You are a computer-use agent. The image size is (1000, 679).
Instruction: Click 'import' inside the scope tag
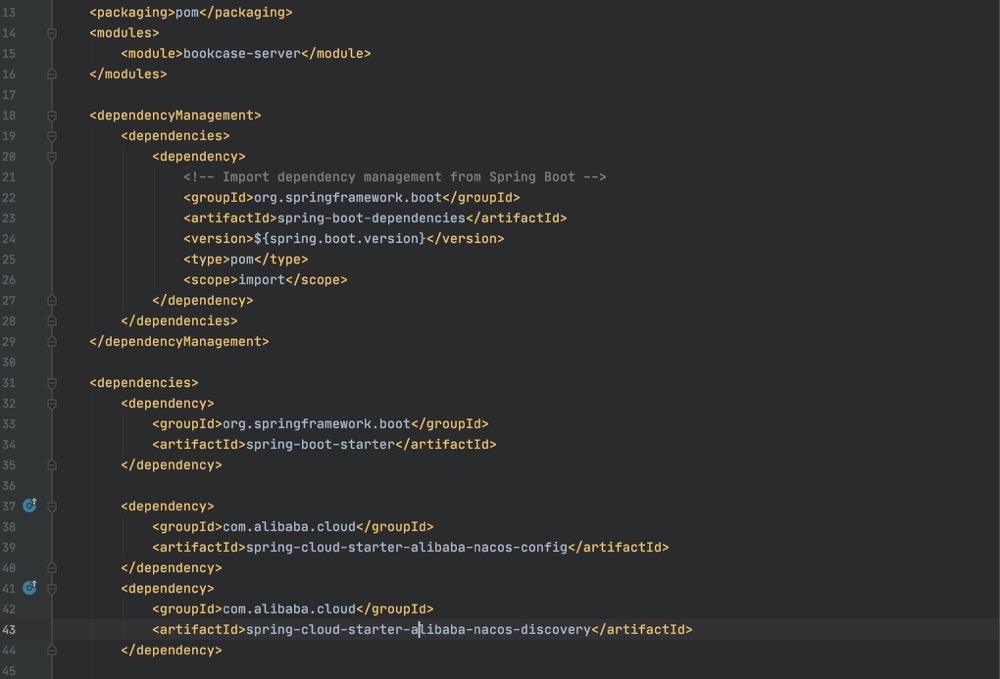point(261,280)
